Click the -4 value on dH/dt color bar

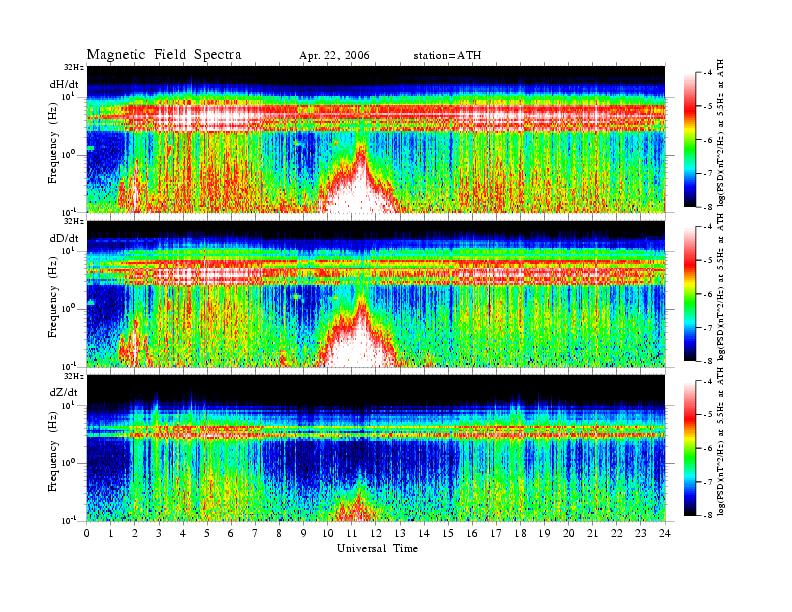(x=707, y=73)
